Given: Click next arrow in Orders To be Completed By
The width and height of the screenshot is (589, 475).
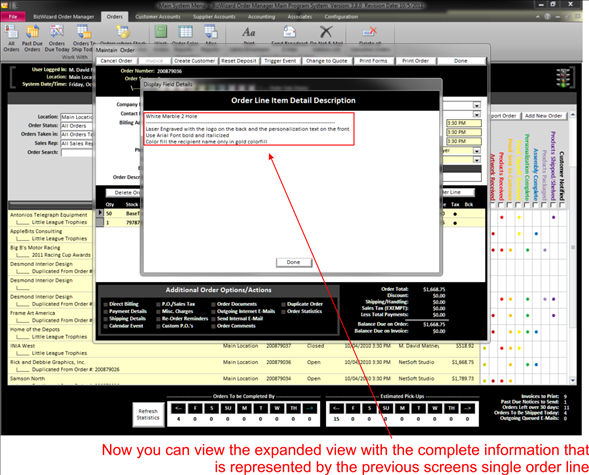Looking at the screenshot, I should [310, 409].
